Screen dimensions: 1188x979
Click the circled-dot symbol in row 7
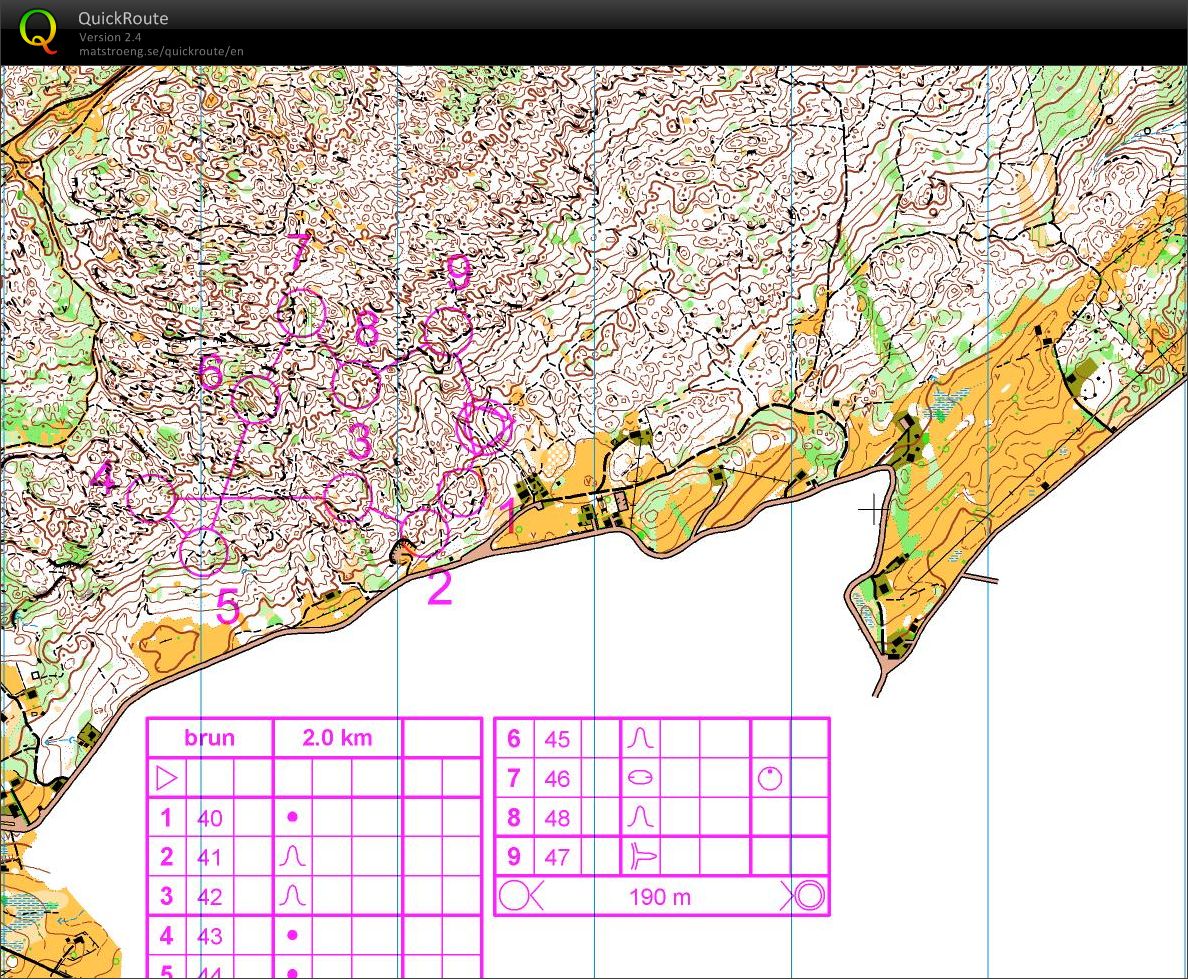pyautogui.click(x=769, y=778)
